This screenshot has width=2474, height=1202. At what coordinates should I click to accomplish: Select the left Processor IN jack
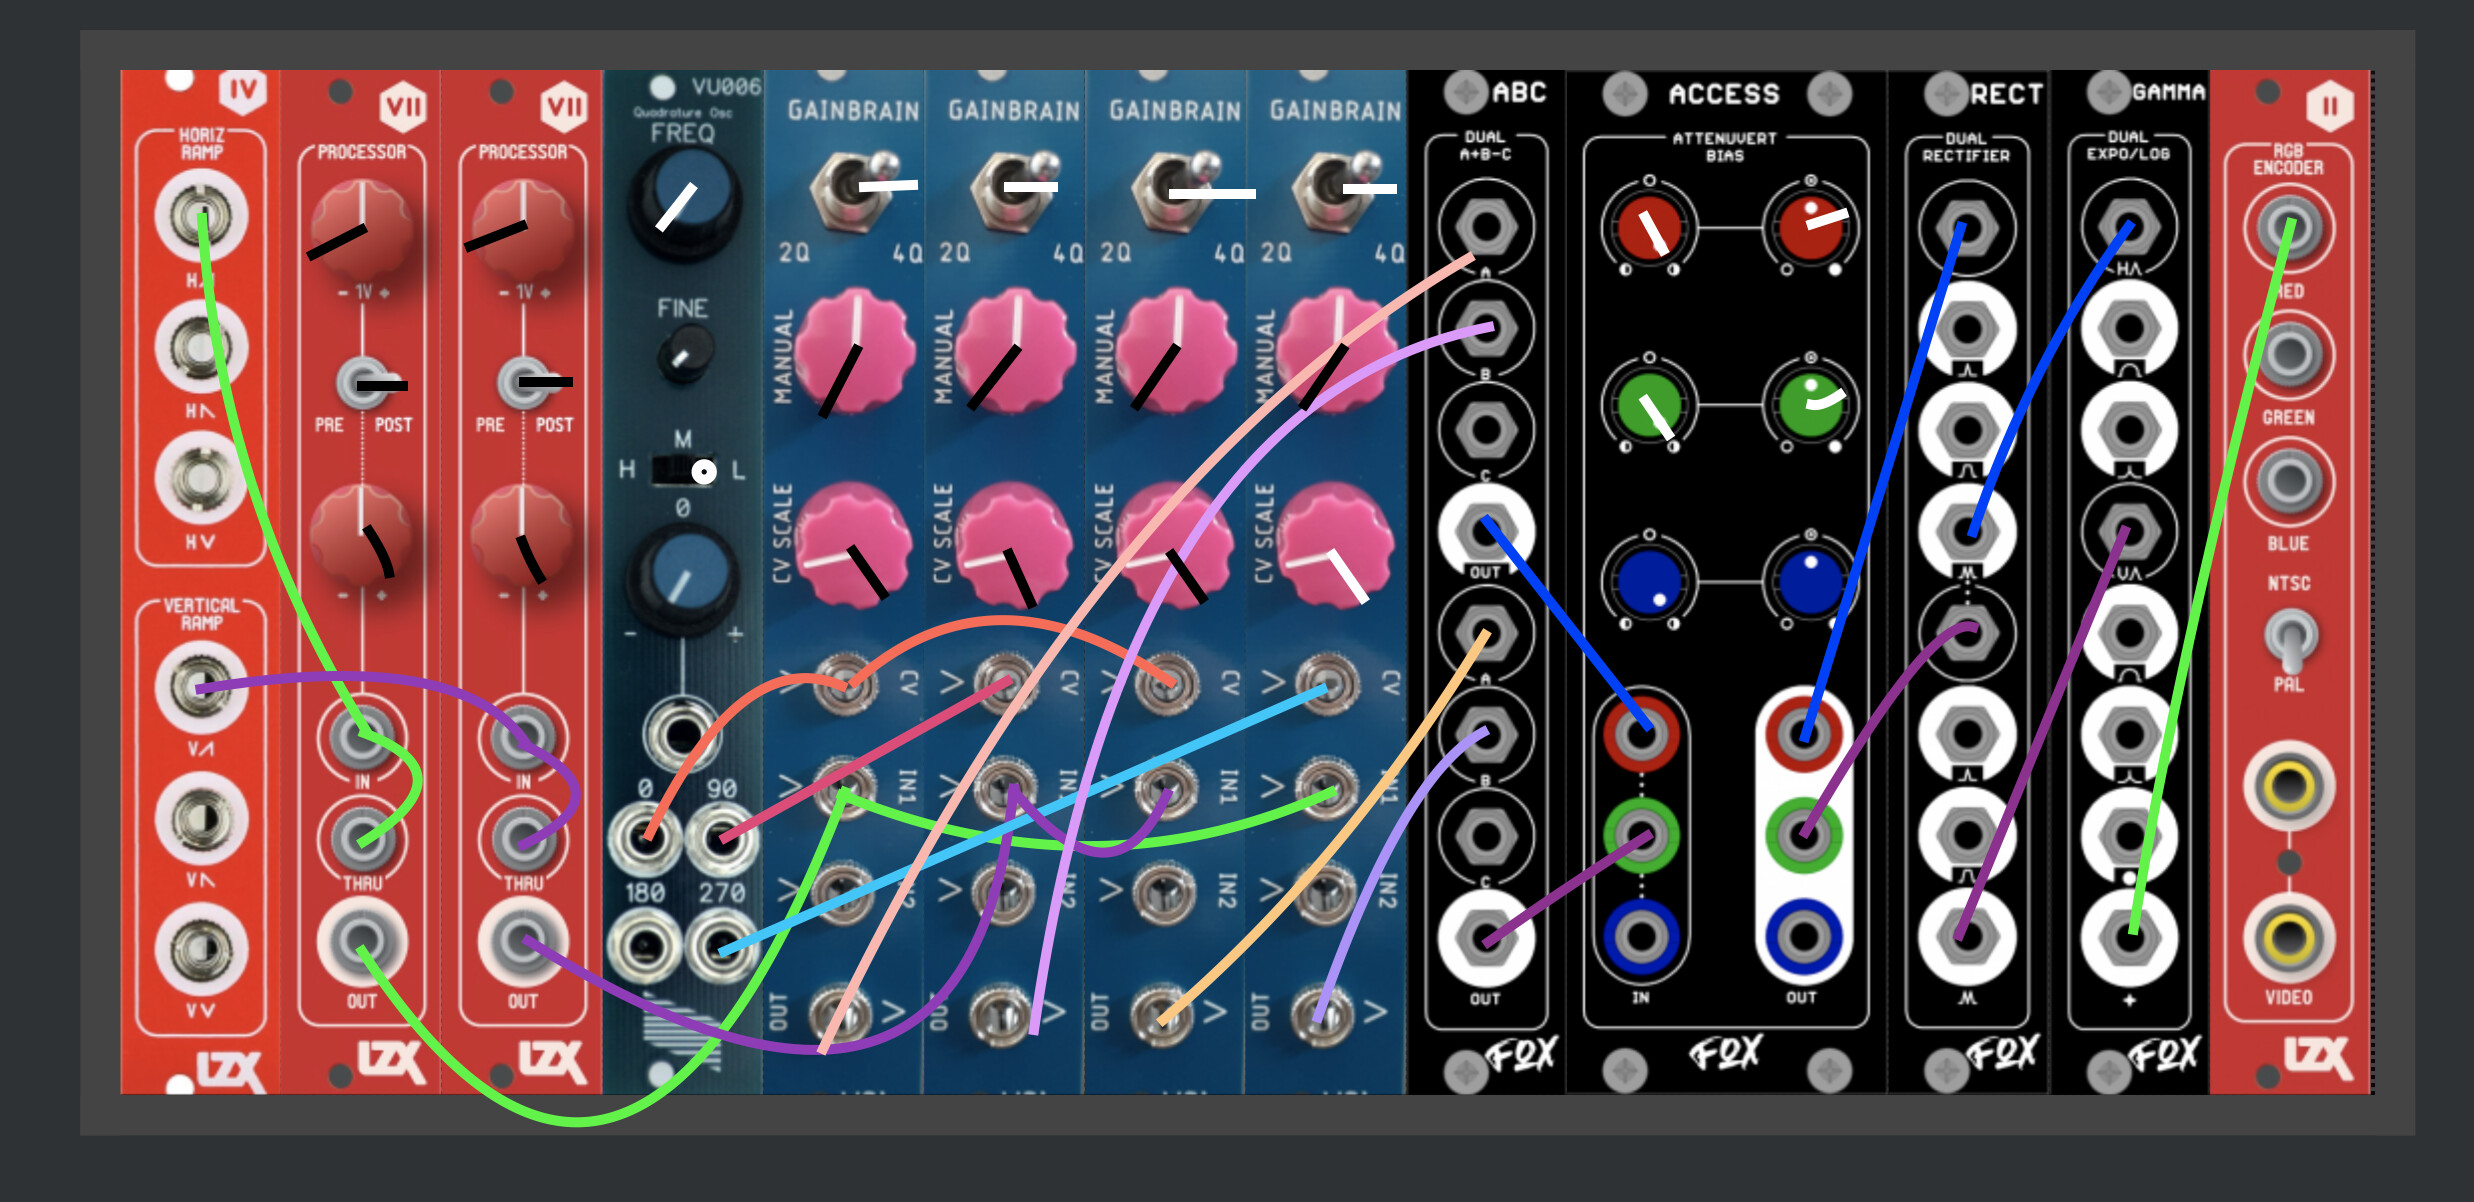361,739
